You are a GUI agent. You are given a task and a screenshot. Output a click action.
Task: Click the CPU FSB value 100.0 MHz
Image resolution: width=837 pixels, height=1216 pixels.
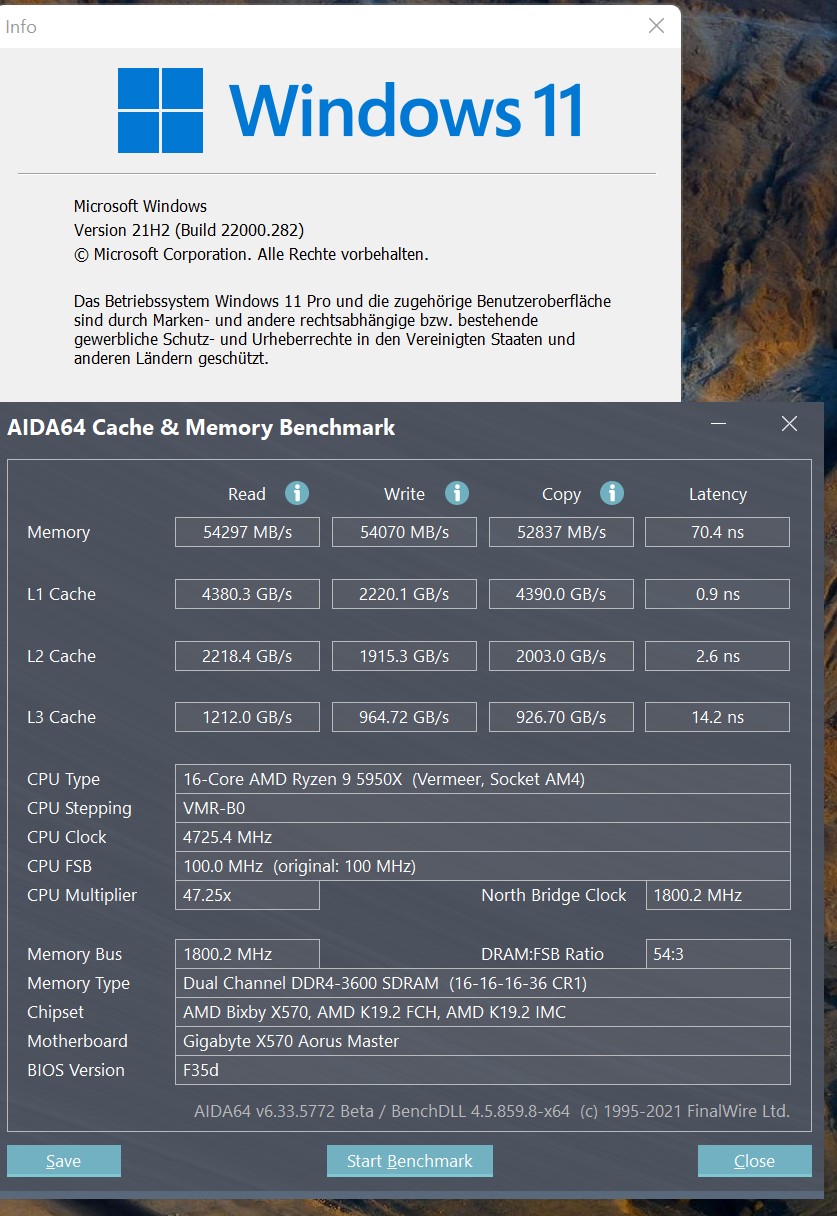pyautogui.click(x=482, y=866)
